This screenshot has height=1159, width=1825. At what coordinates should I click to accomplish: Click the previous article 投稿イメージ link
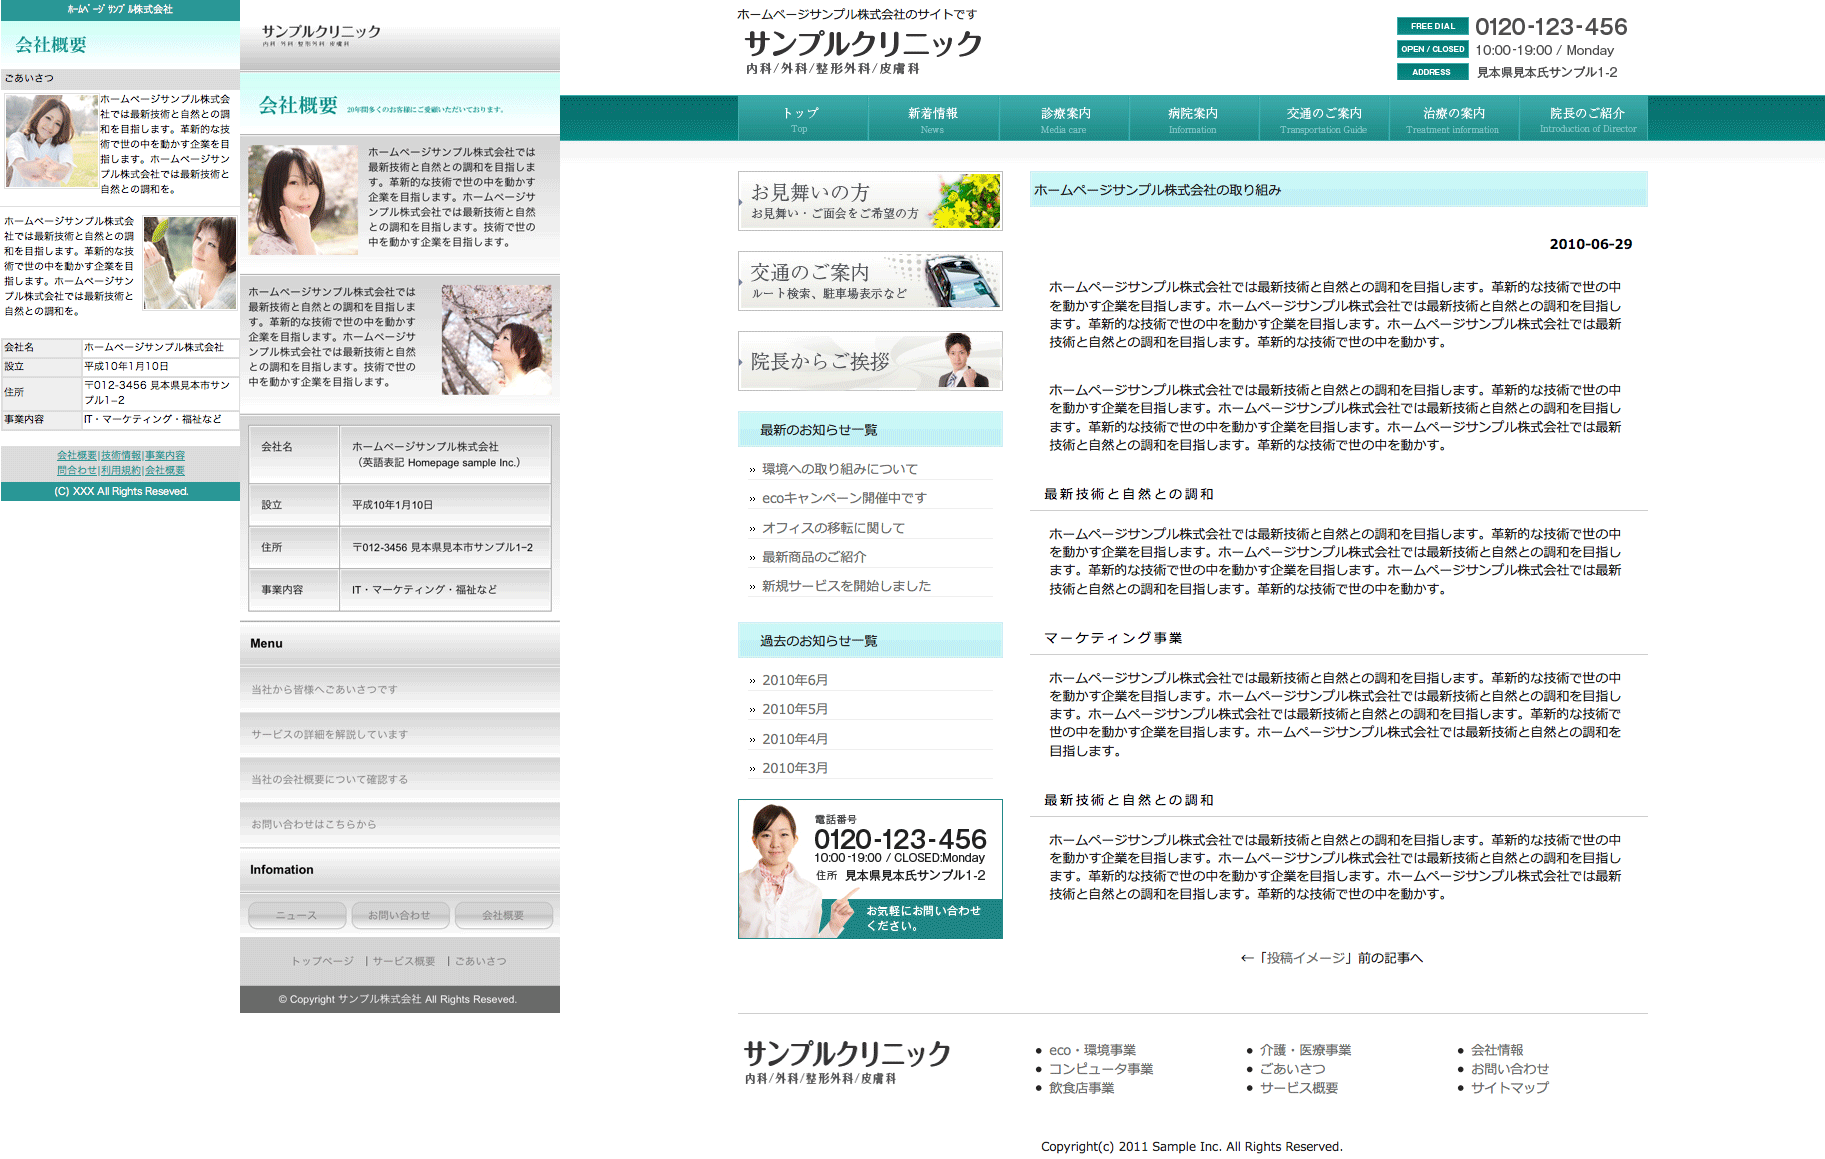1331,958
